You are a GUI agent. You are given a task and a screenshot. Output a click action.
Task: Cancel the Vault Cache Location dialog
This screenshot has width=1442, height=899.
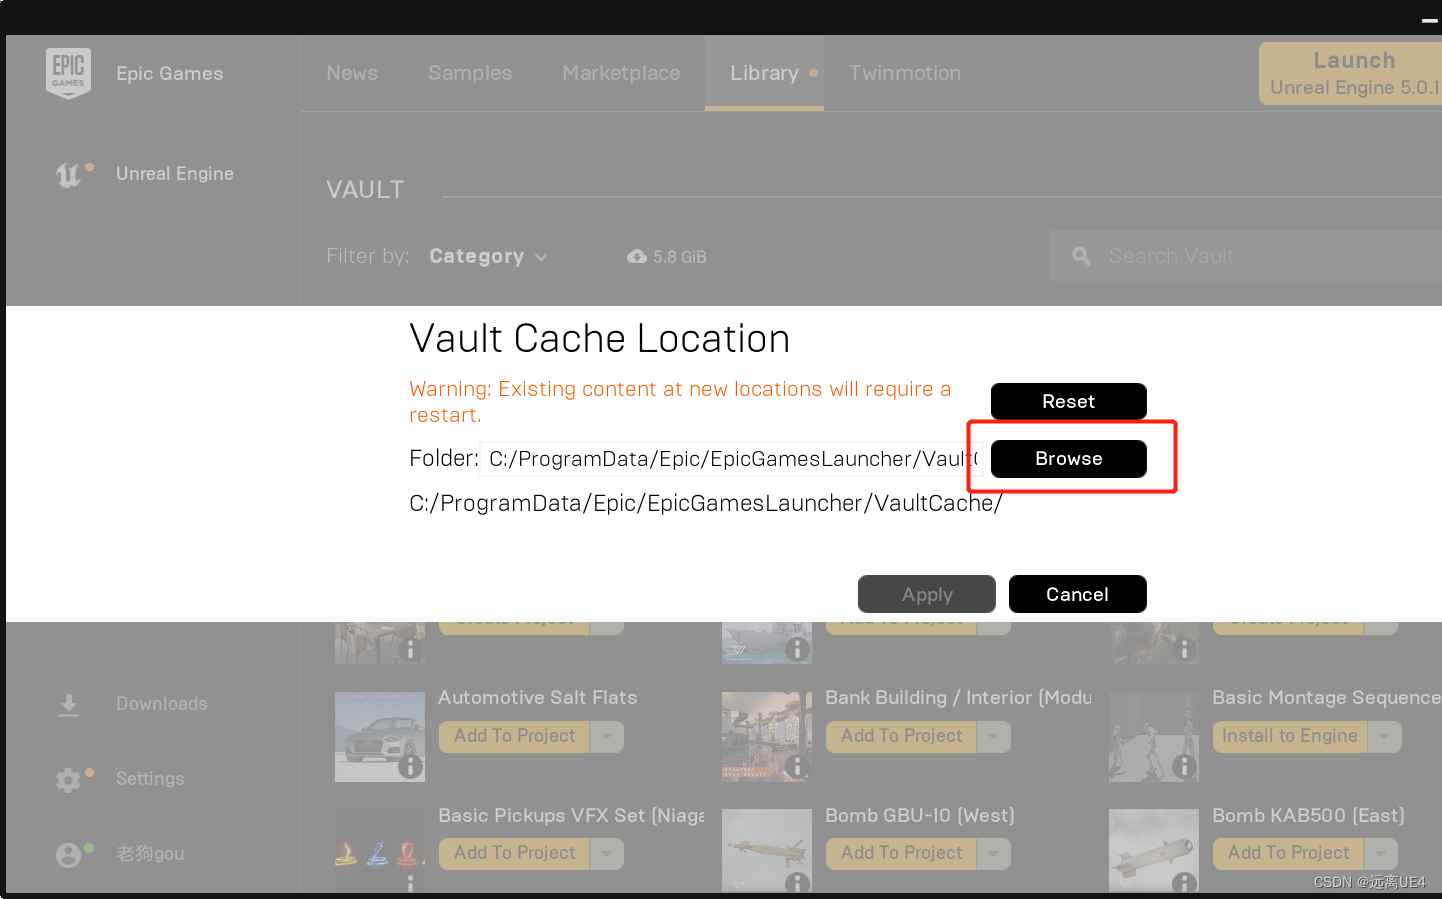click(1078, 594)
